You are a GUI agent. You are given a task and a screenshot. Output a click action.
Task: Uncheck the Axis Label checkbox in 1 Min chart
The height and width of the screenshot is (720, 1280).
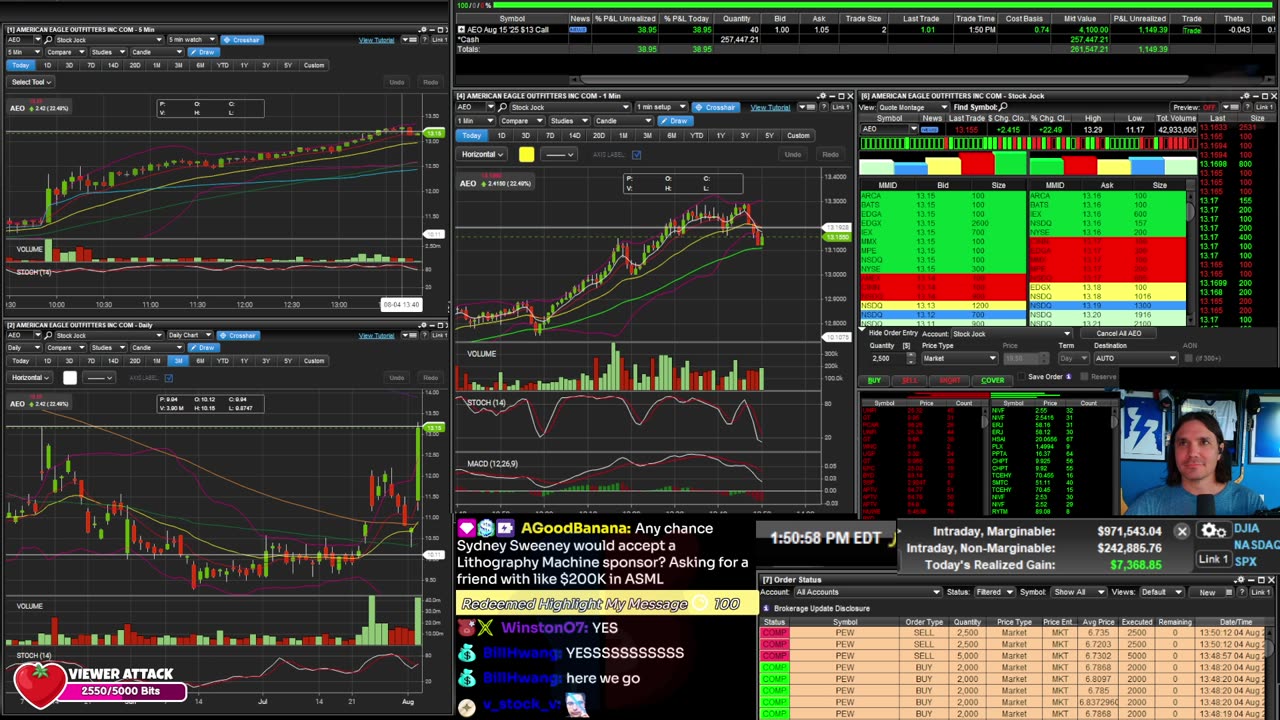636,155
